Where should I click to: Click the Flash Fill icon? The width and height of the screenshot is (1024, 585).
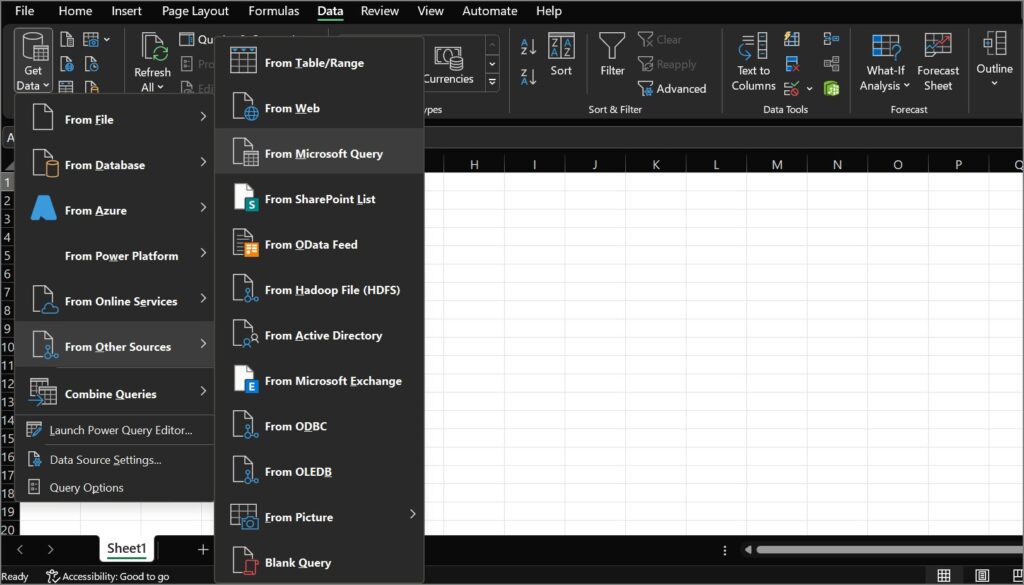792,39
